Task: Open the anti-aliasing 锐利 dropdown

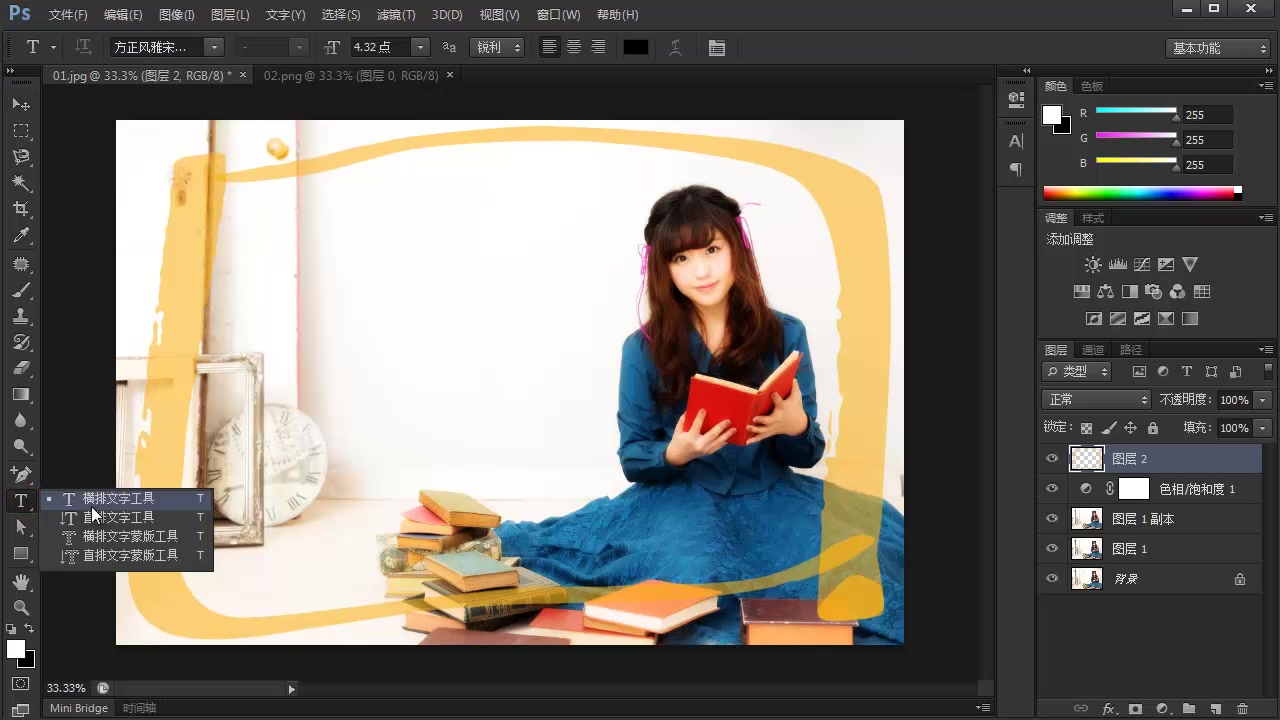Action: coord(497,47)
